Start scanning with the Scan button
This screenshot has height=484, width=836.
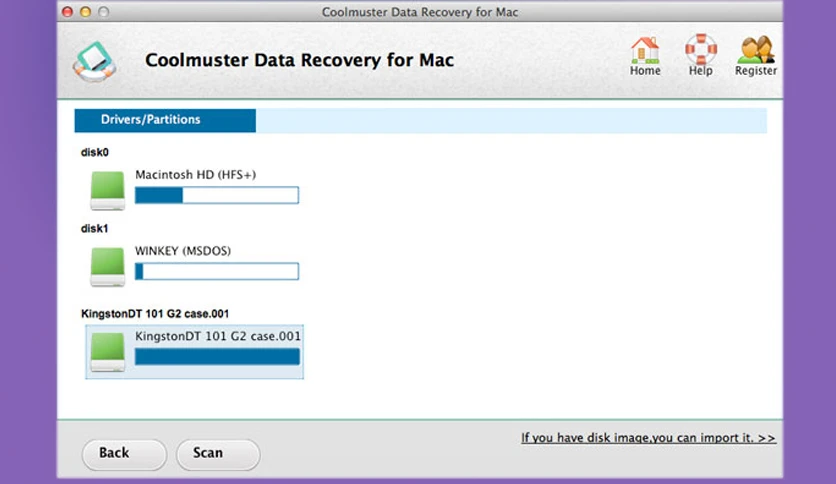218,454
